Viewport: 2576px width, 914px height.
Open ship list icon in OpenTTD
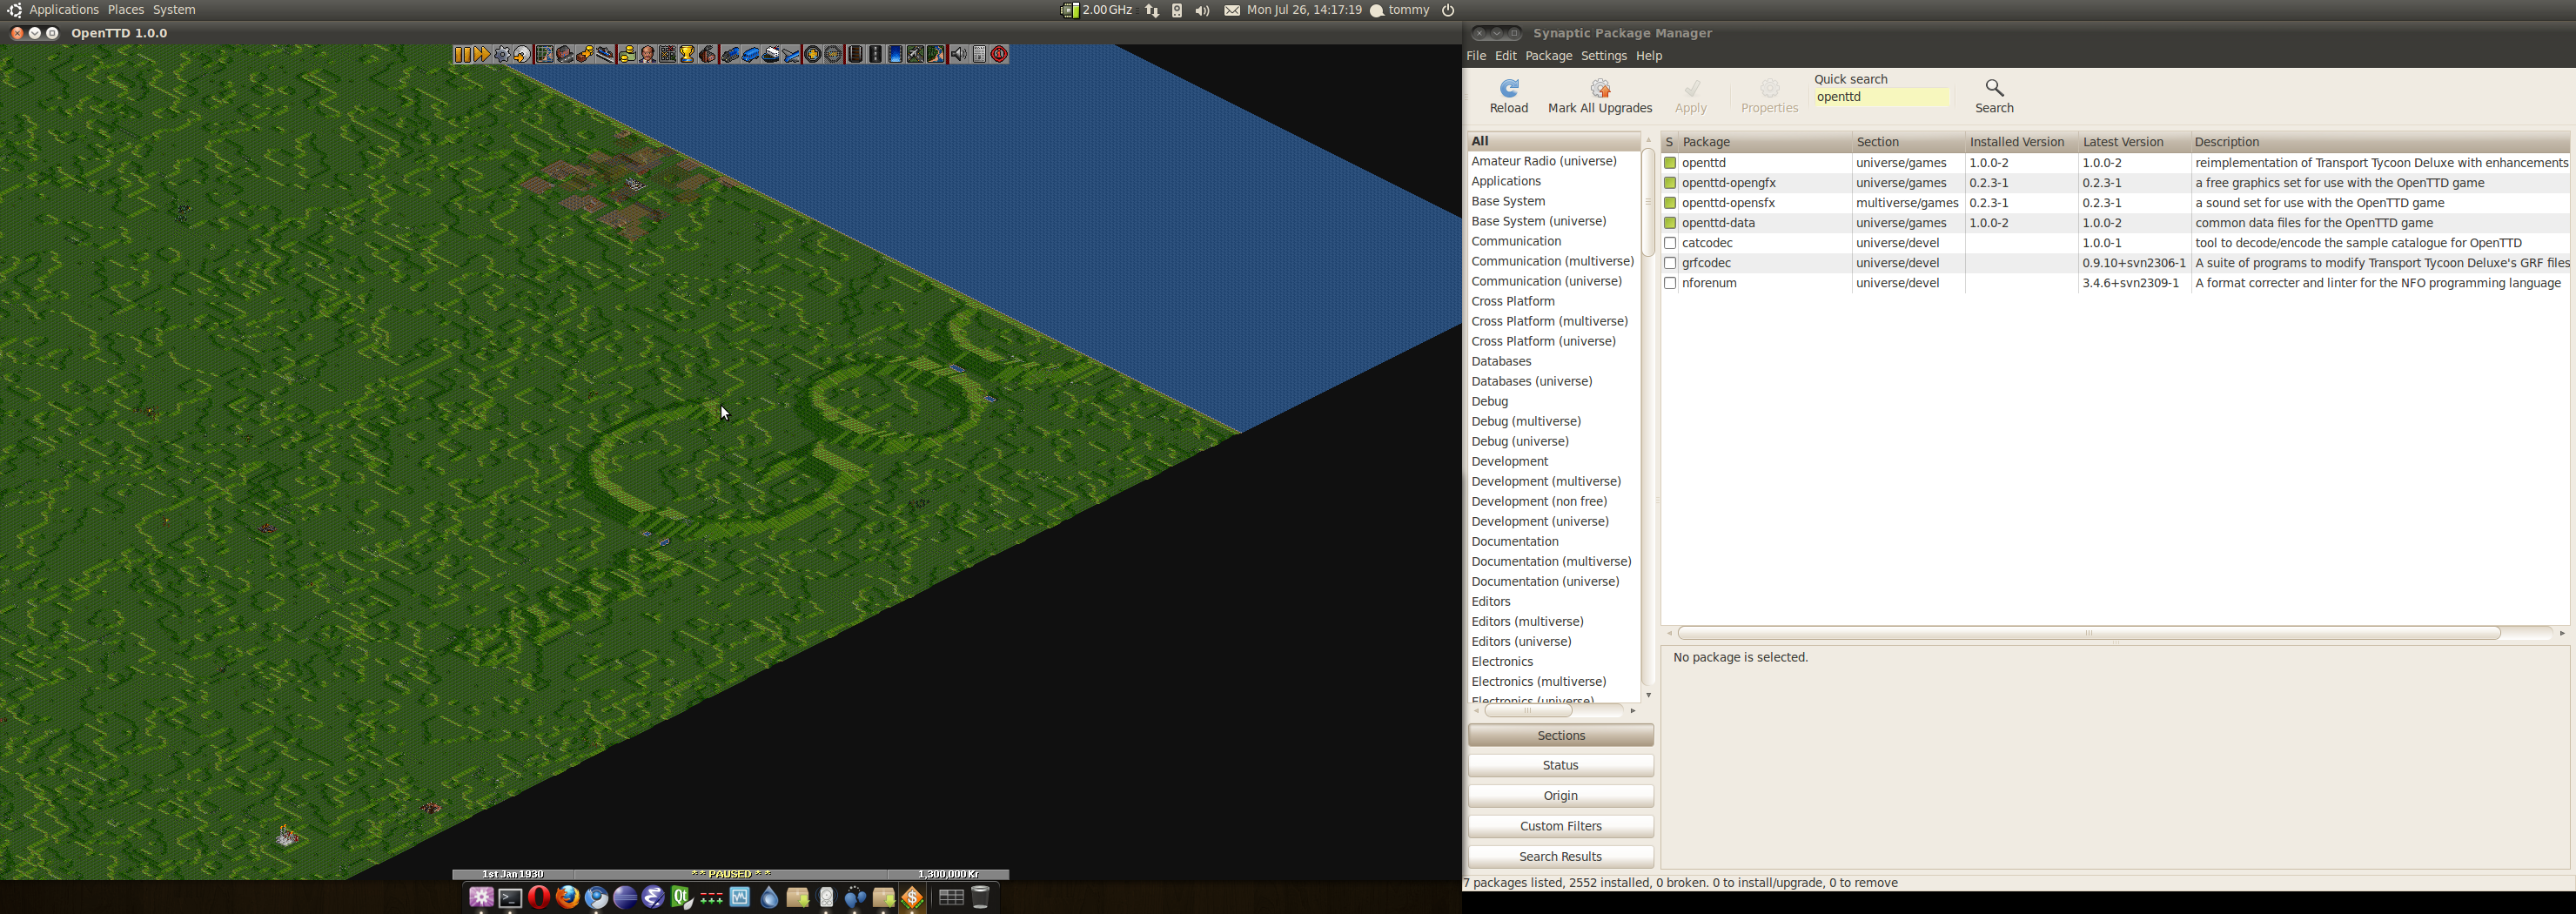(x=771, y=54)
